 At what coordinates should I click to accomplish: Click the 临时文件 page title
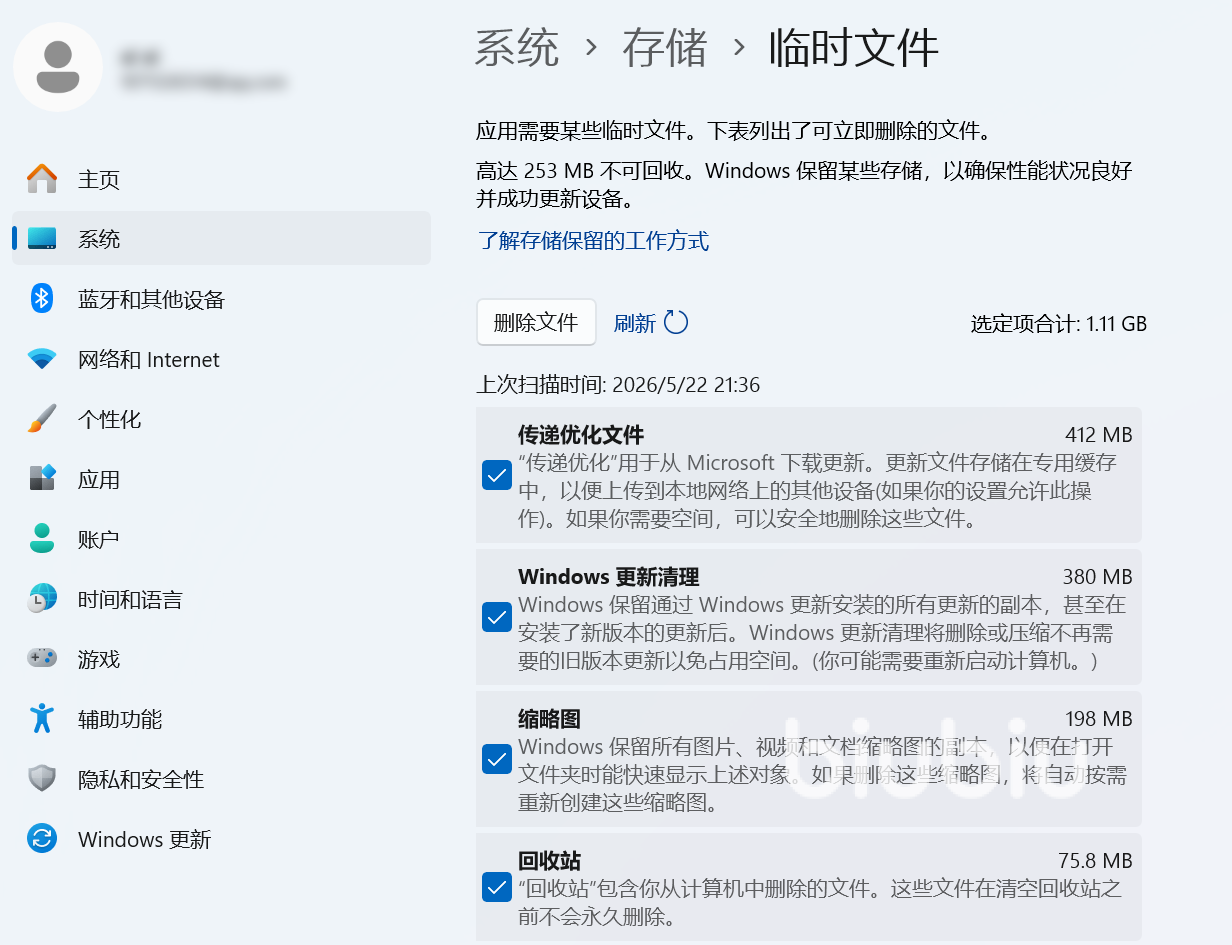pyautogui.click(x=854, y=48)
